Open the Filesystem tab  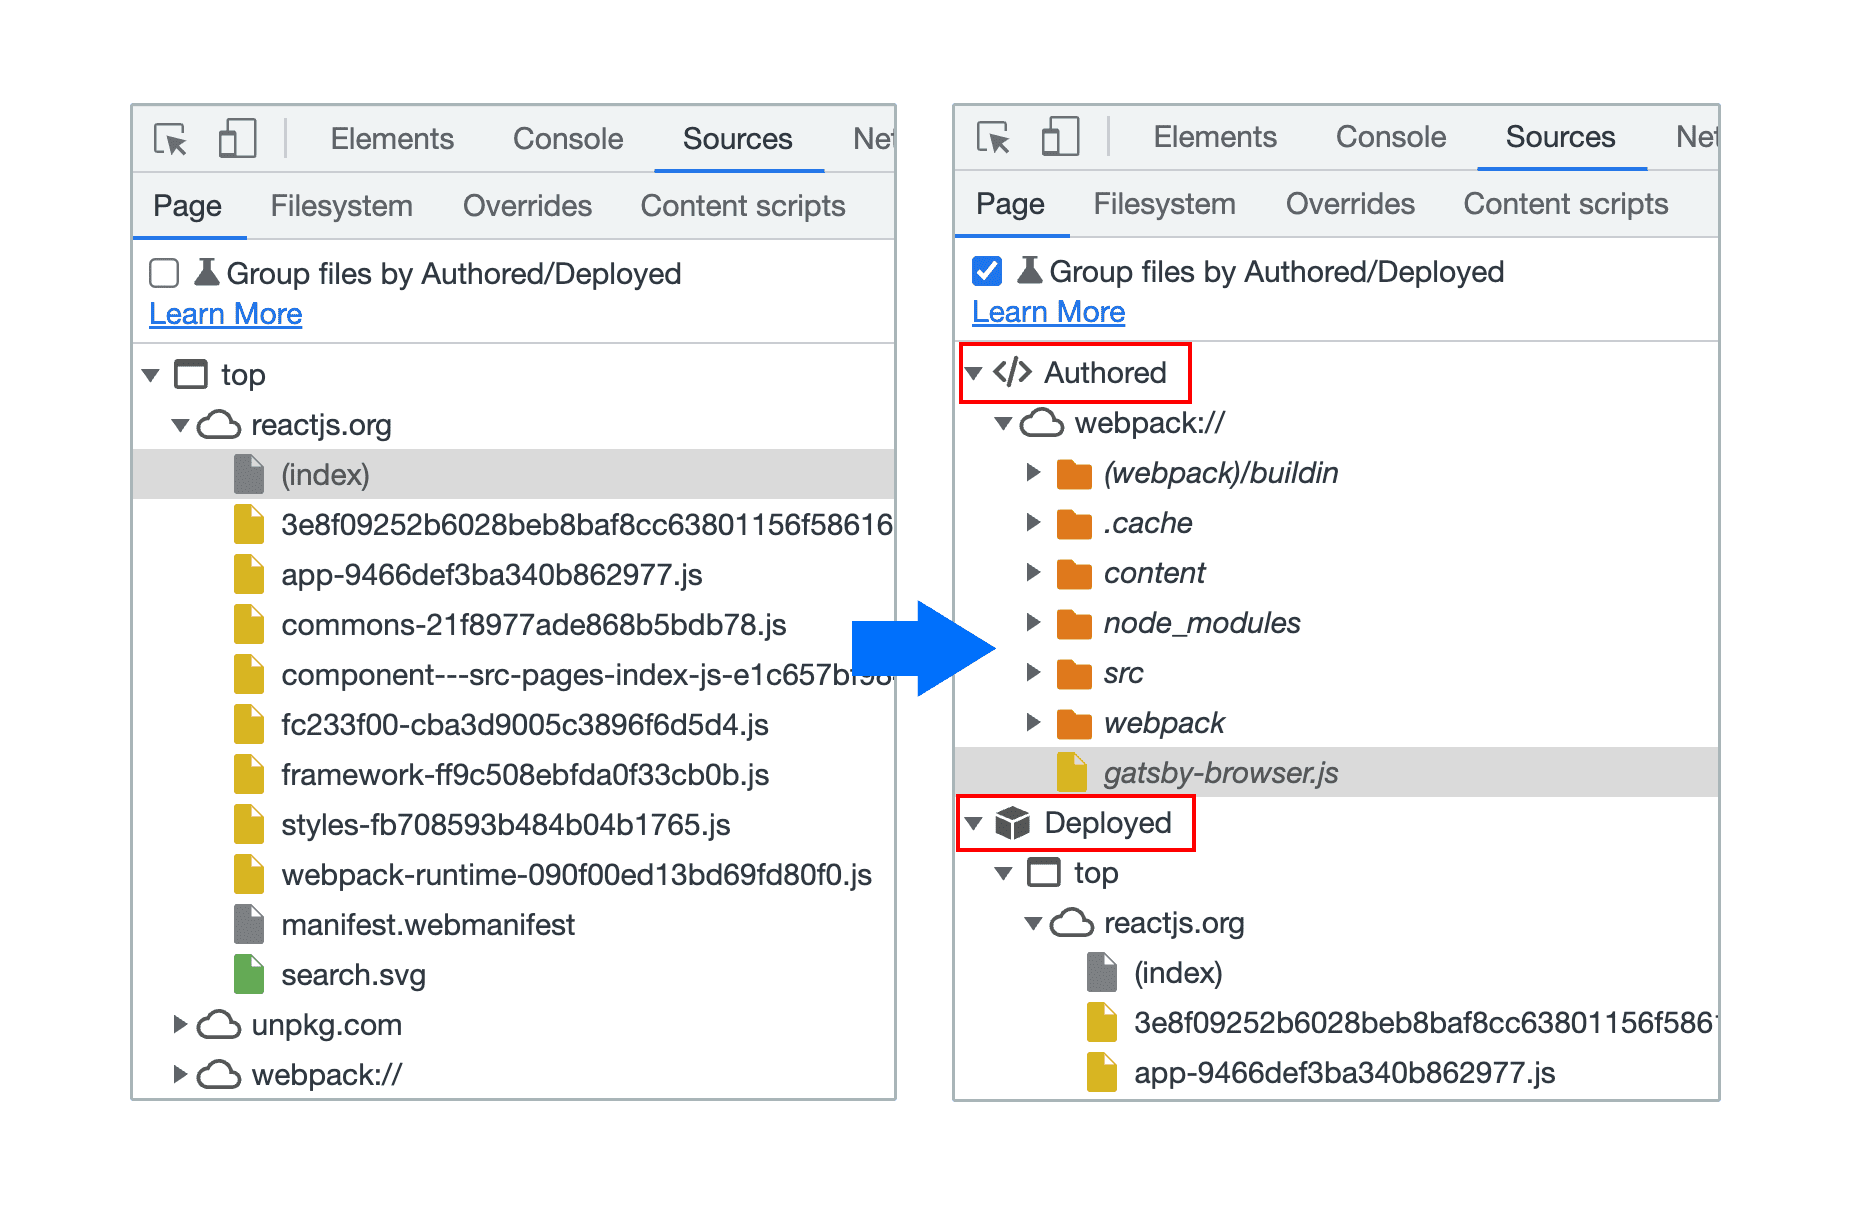(342, 205)
